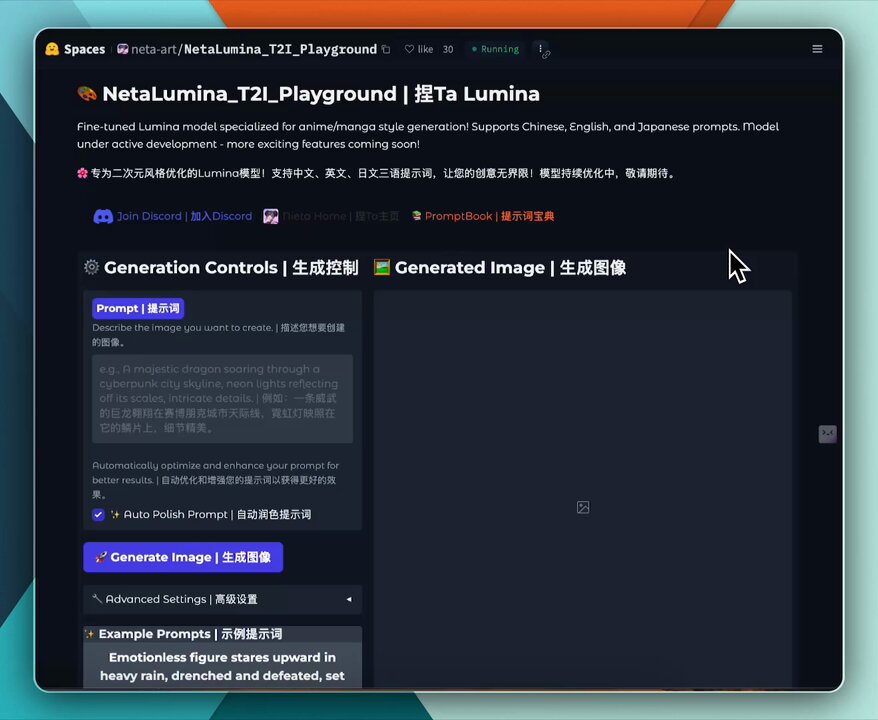Click in the Prompt text area
The width and height of the screenshot is (878, 720).
[x=222, y=399]
